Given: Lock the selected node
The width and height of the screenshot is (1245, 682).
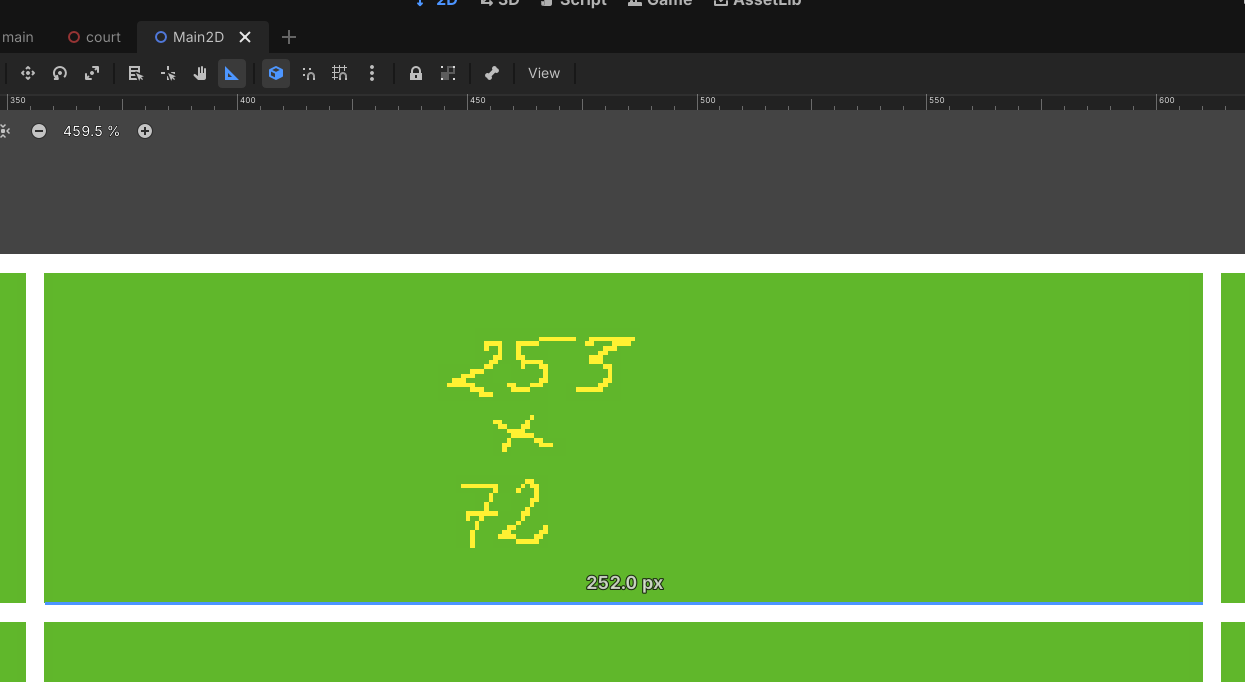Looking at the screenshot, I should 416,73.
